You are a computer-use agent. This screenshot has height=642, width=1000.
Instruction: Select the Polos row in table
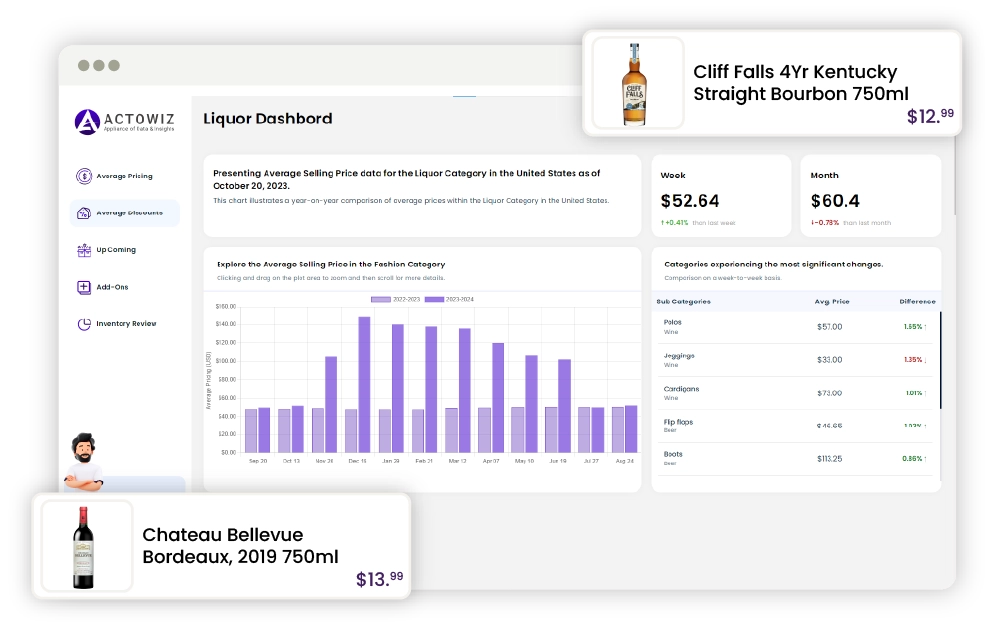[x=795, y=326]
